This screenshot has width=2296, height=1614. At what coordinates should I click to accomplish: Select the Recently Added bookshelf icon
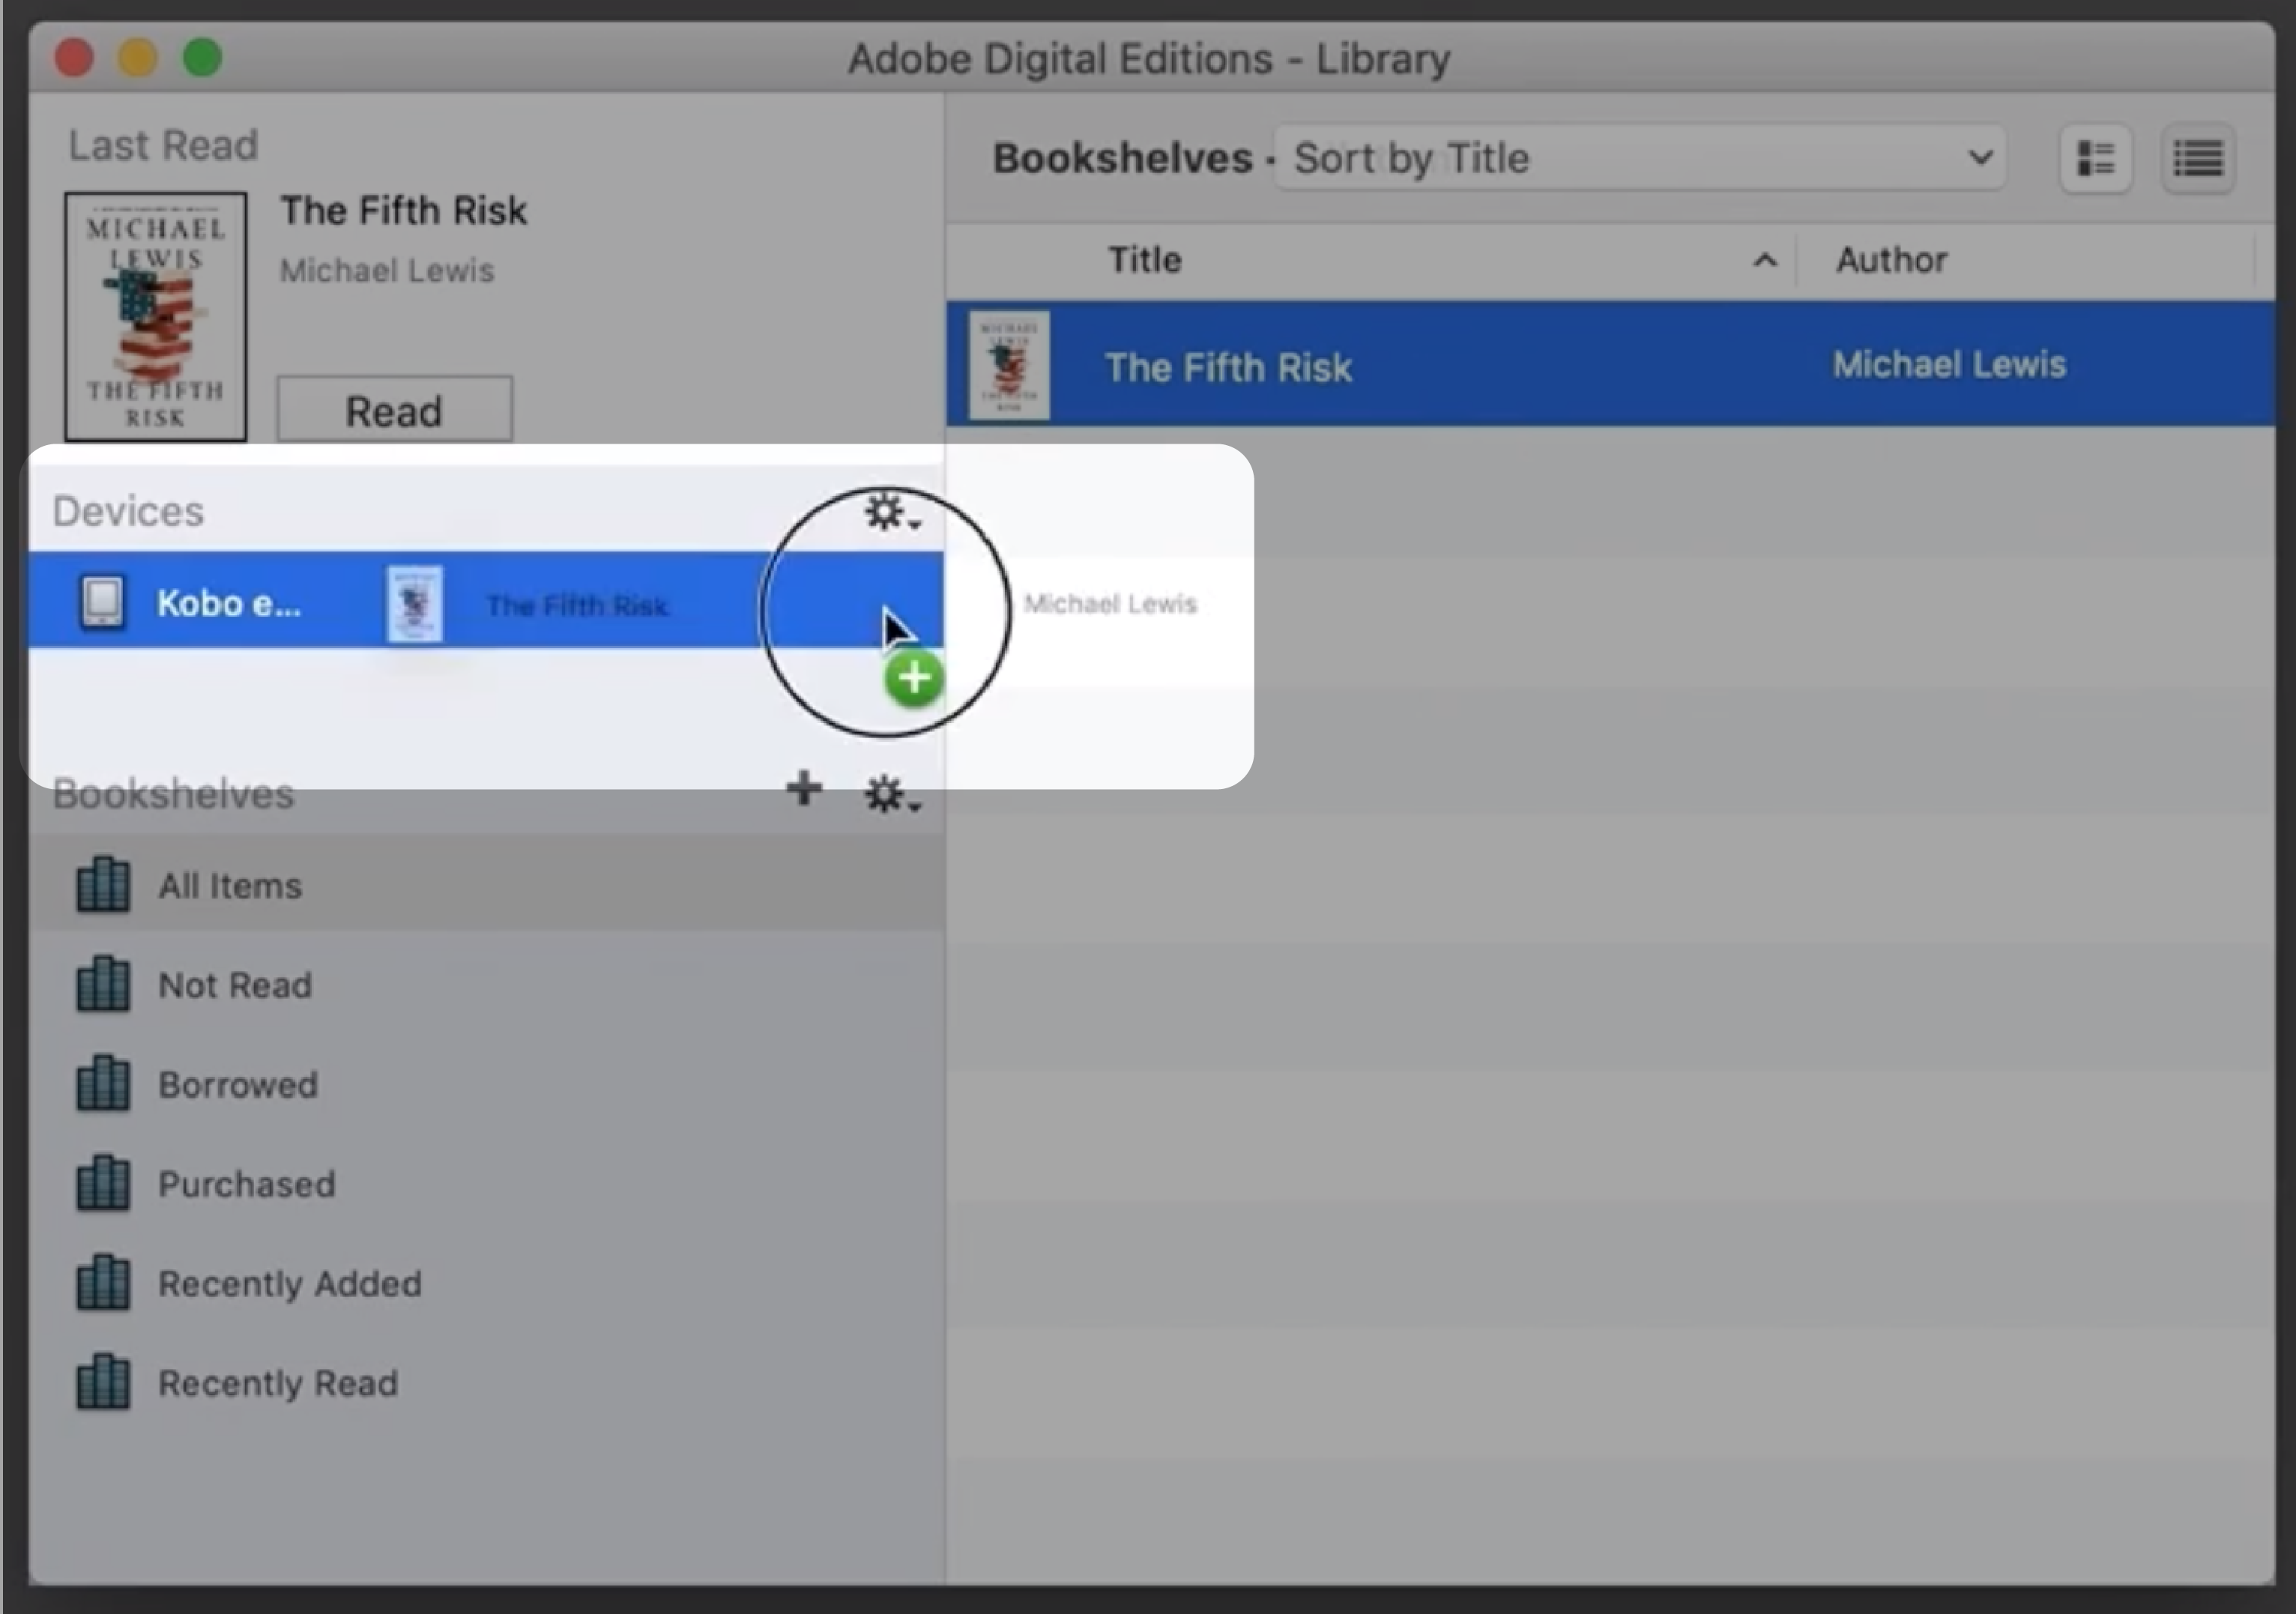[101, 1282]
